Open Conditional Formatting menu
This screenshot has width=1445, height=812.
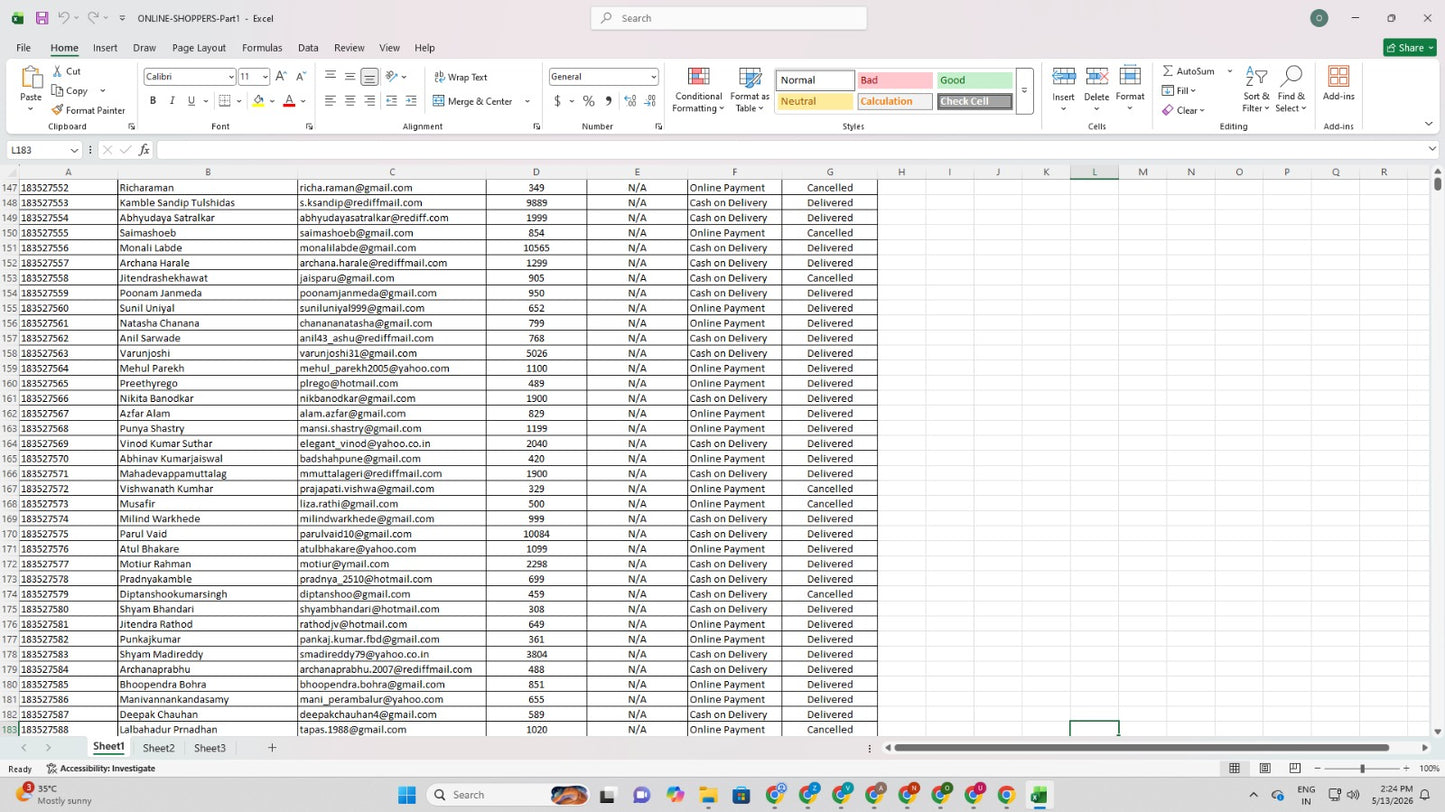[x=698, y=89]
